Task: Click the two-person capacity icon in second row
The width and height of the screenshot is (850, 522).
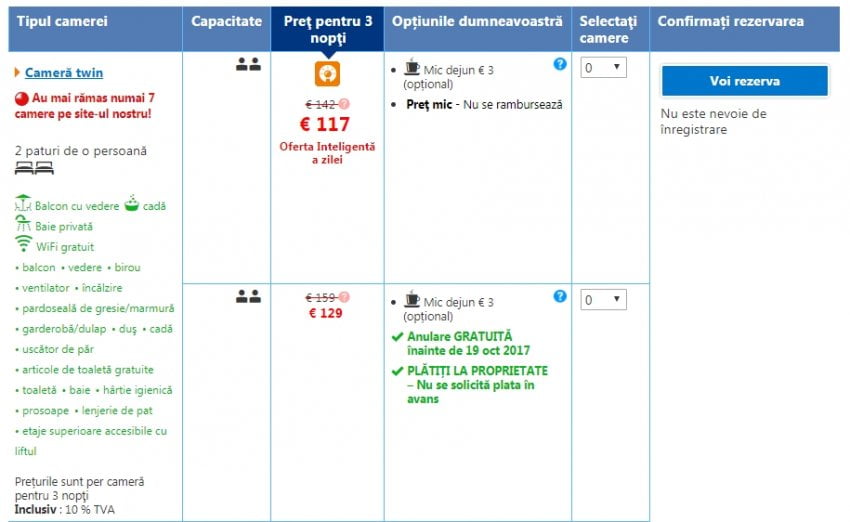Action: click(x=248, y=296)
